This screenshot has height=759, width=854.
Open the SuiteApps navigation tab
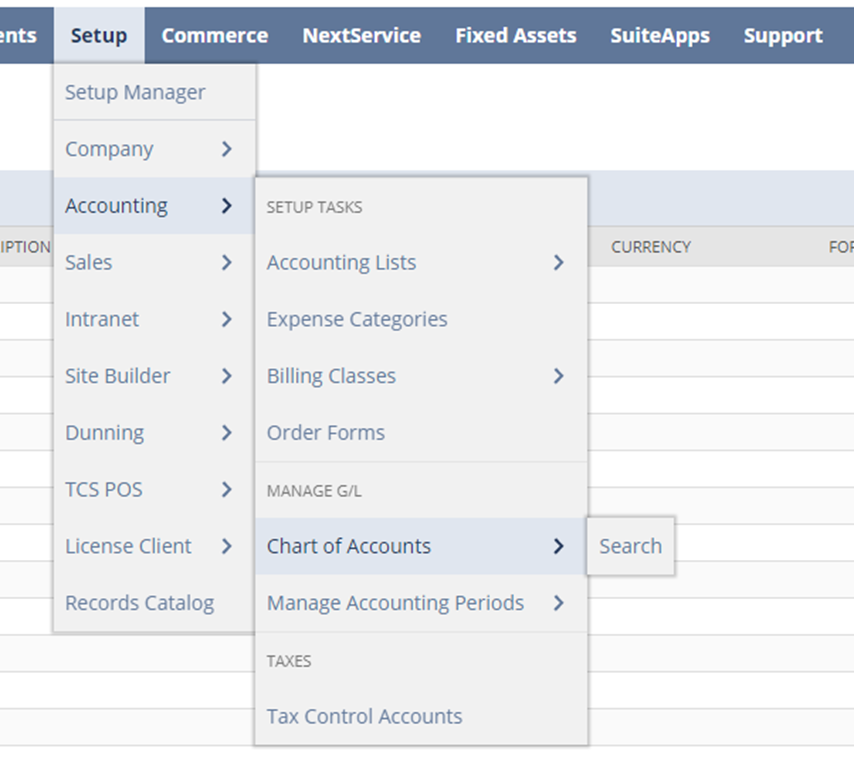click(660, 36)
